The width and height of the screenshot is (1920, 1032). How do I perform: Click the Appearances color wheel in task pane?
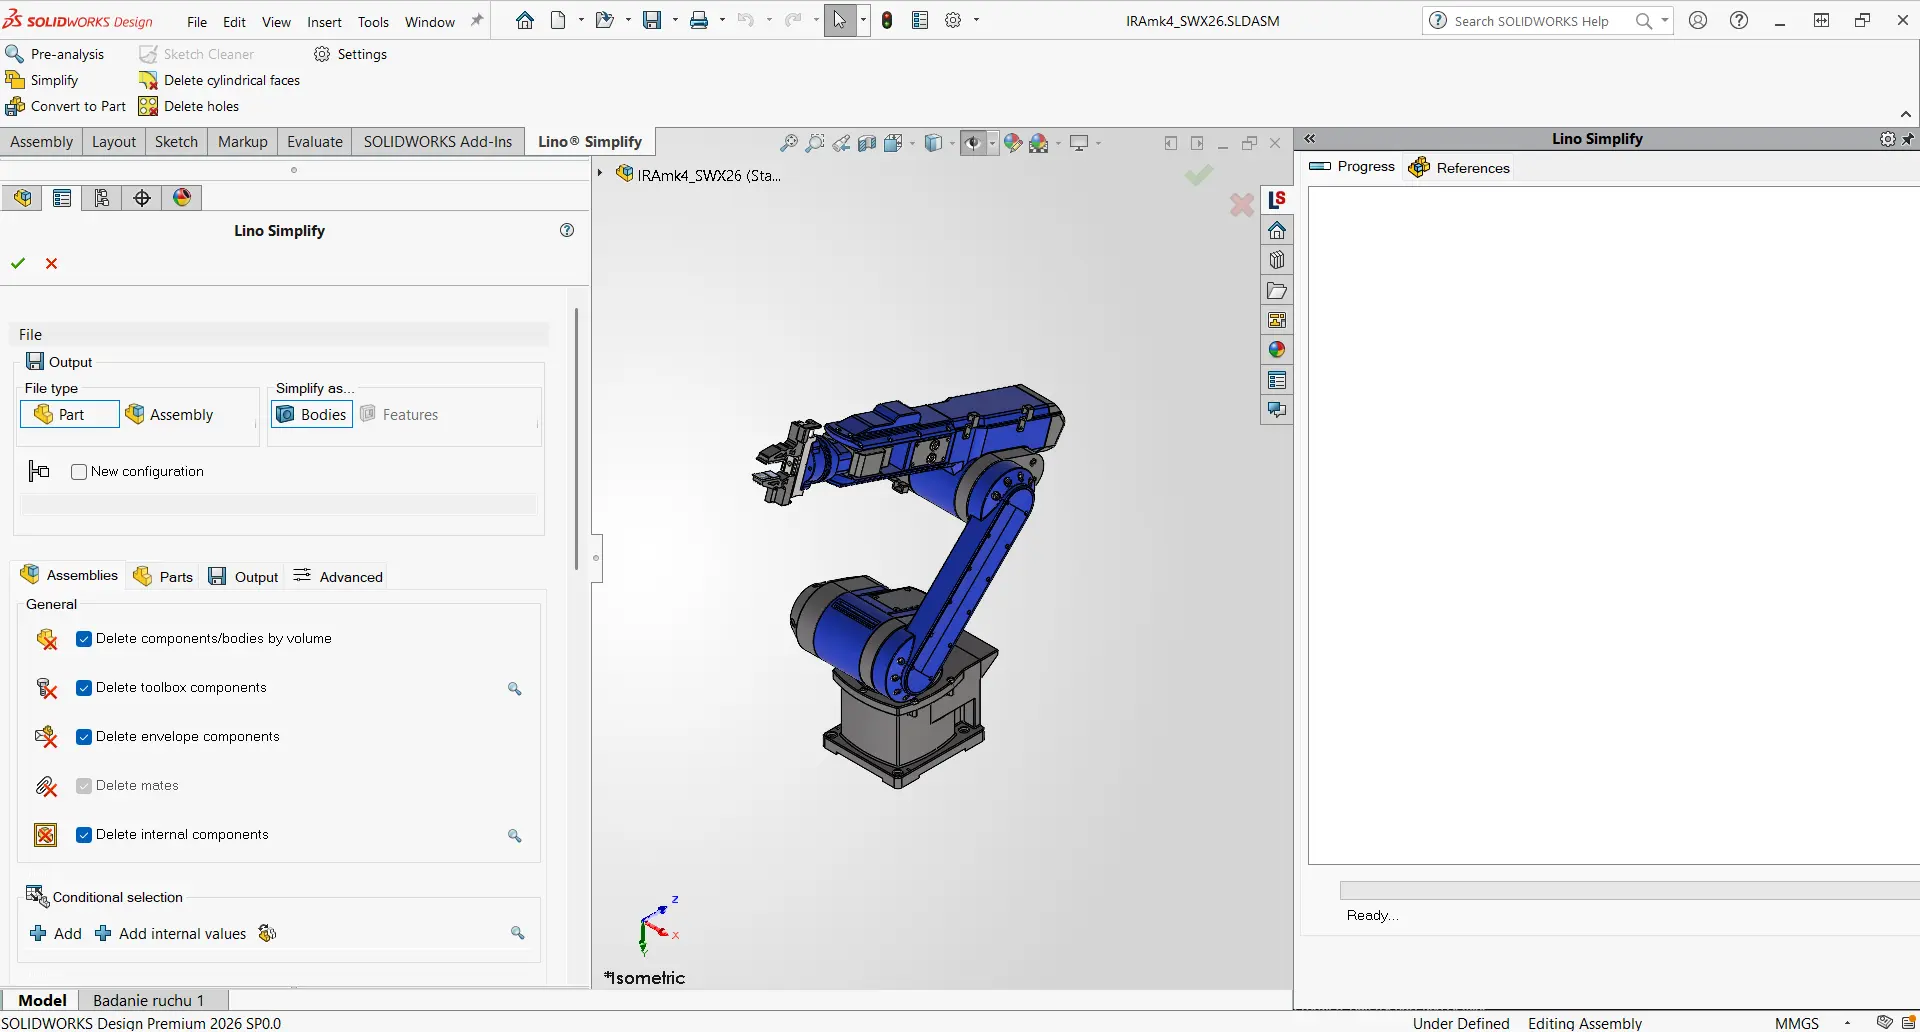point(1277,350)
